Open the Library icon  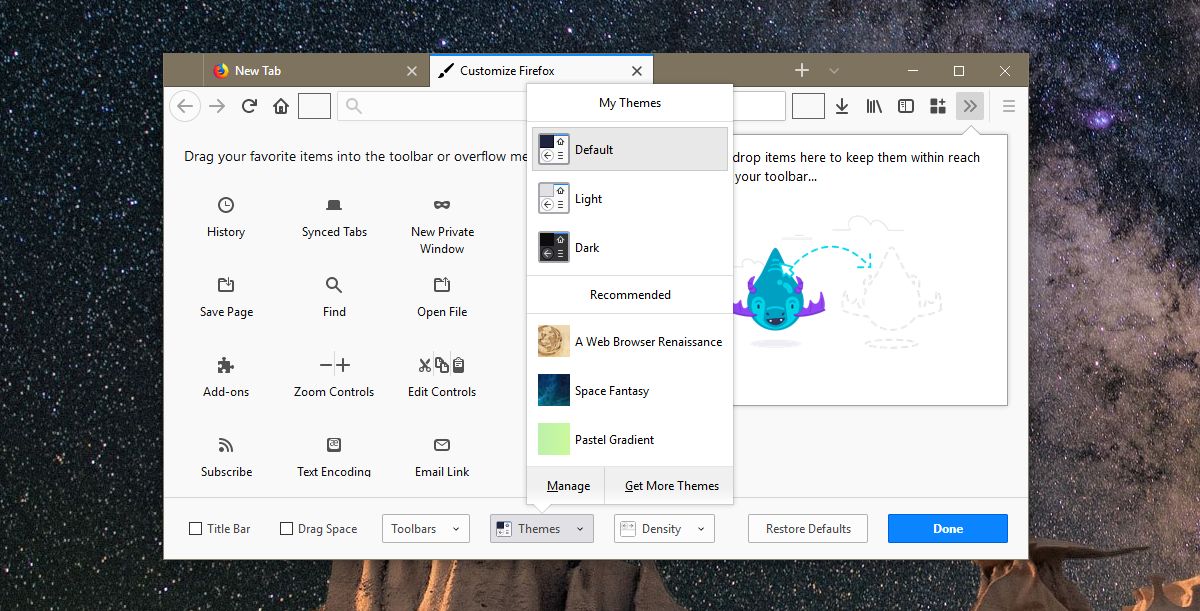874,106
